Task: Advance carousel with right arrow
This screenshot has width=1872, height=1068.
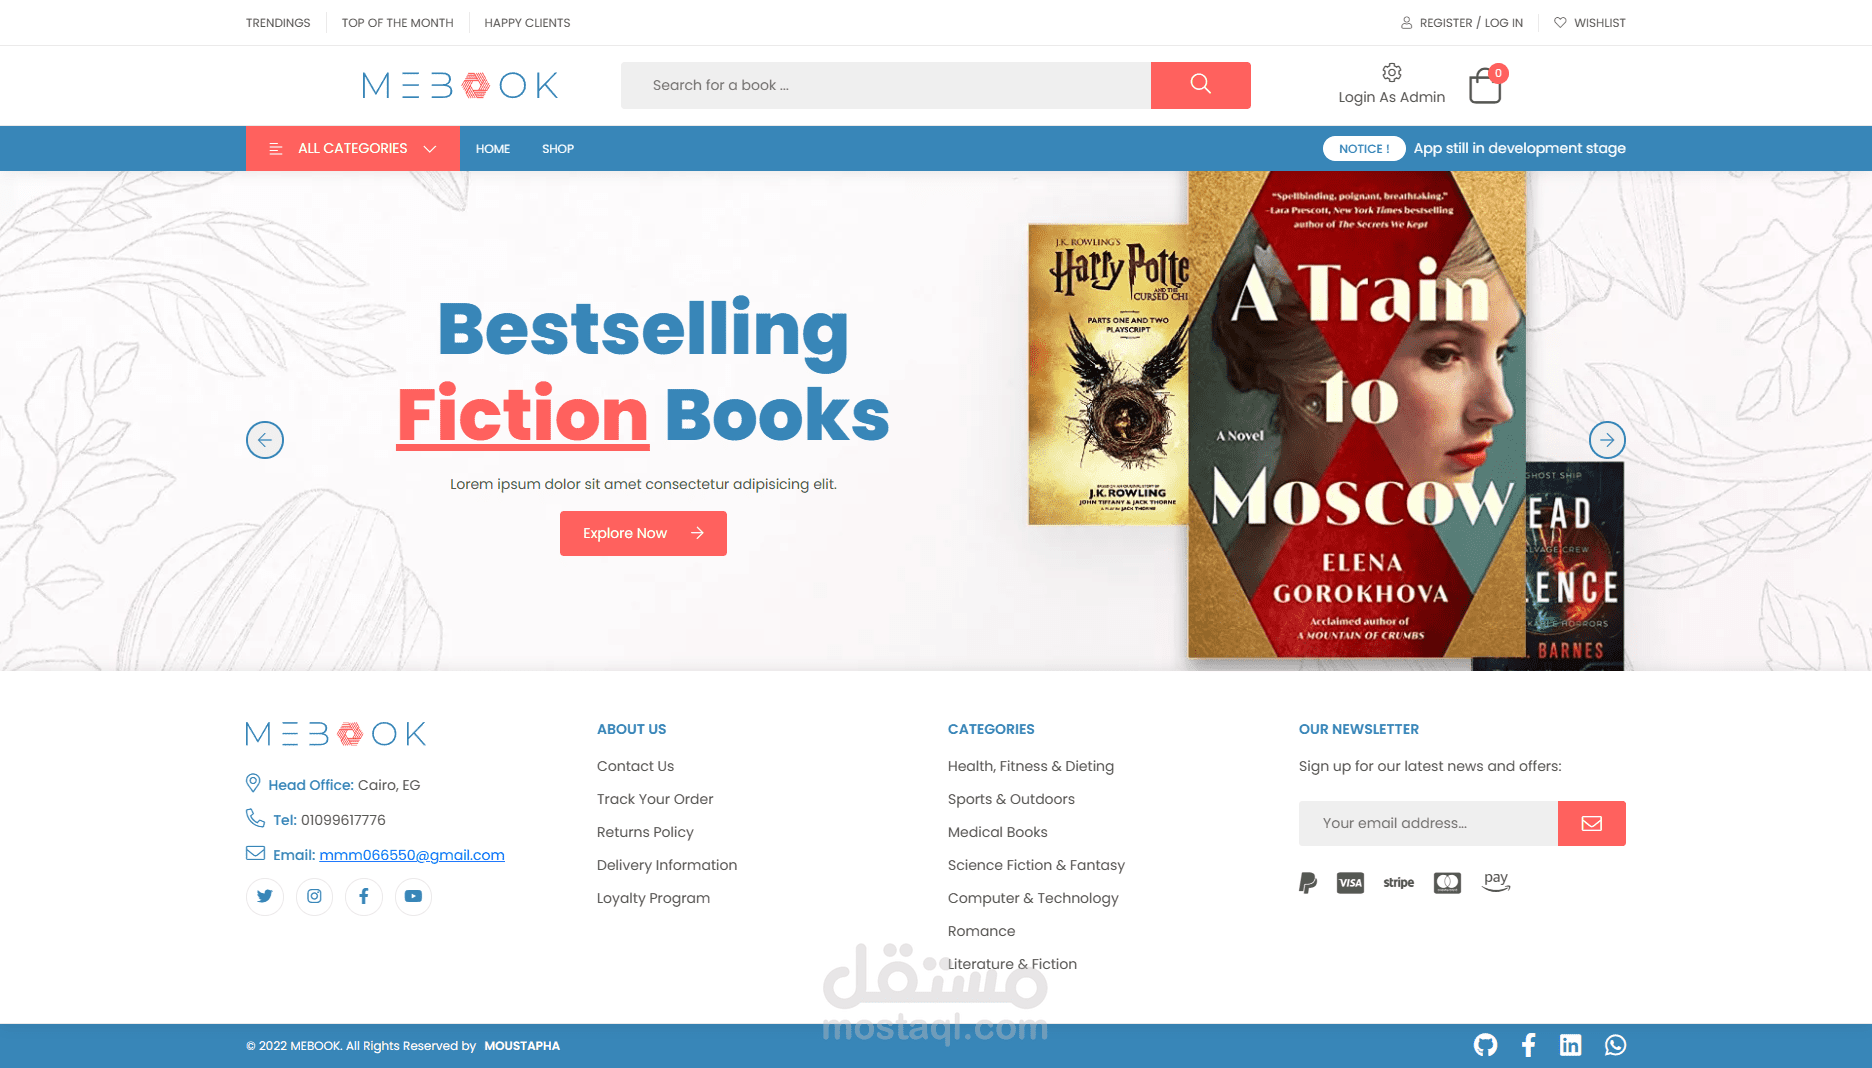Action: pyautogui.click(x=1607, y=440)
